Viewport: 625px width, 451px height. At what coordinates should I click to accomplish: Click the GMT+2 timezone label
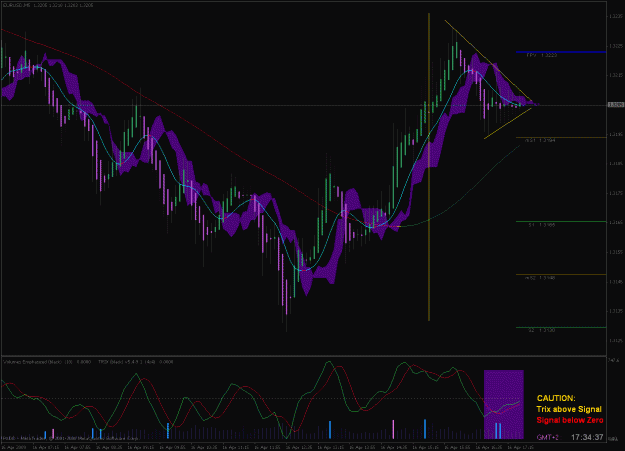[547, 437]
